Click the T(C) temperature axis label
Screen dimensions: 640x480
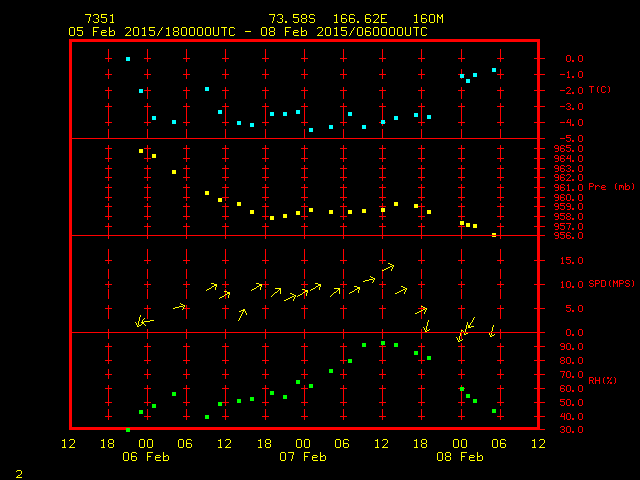pos(600,90)
